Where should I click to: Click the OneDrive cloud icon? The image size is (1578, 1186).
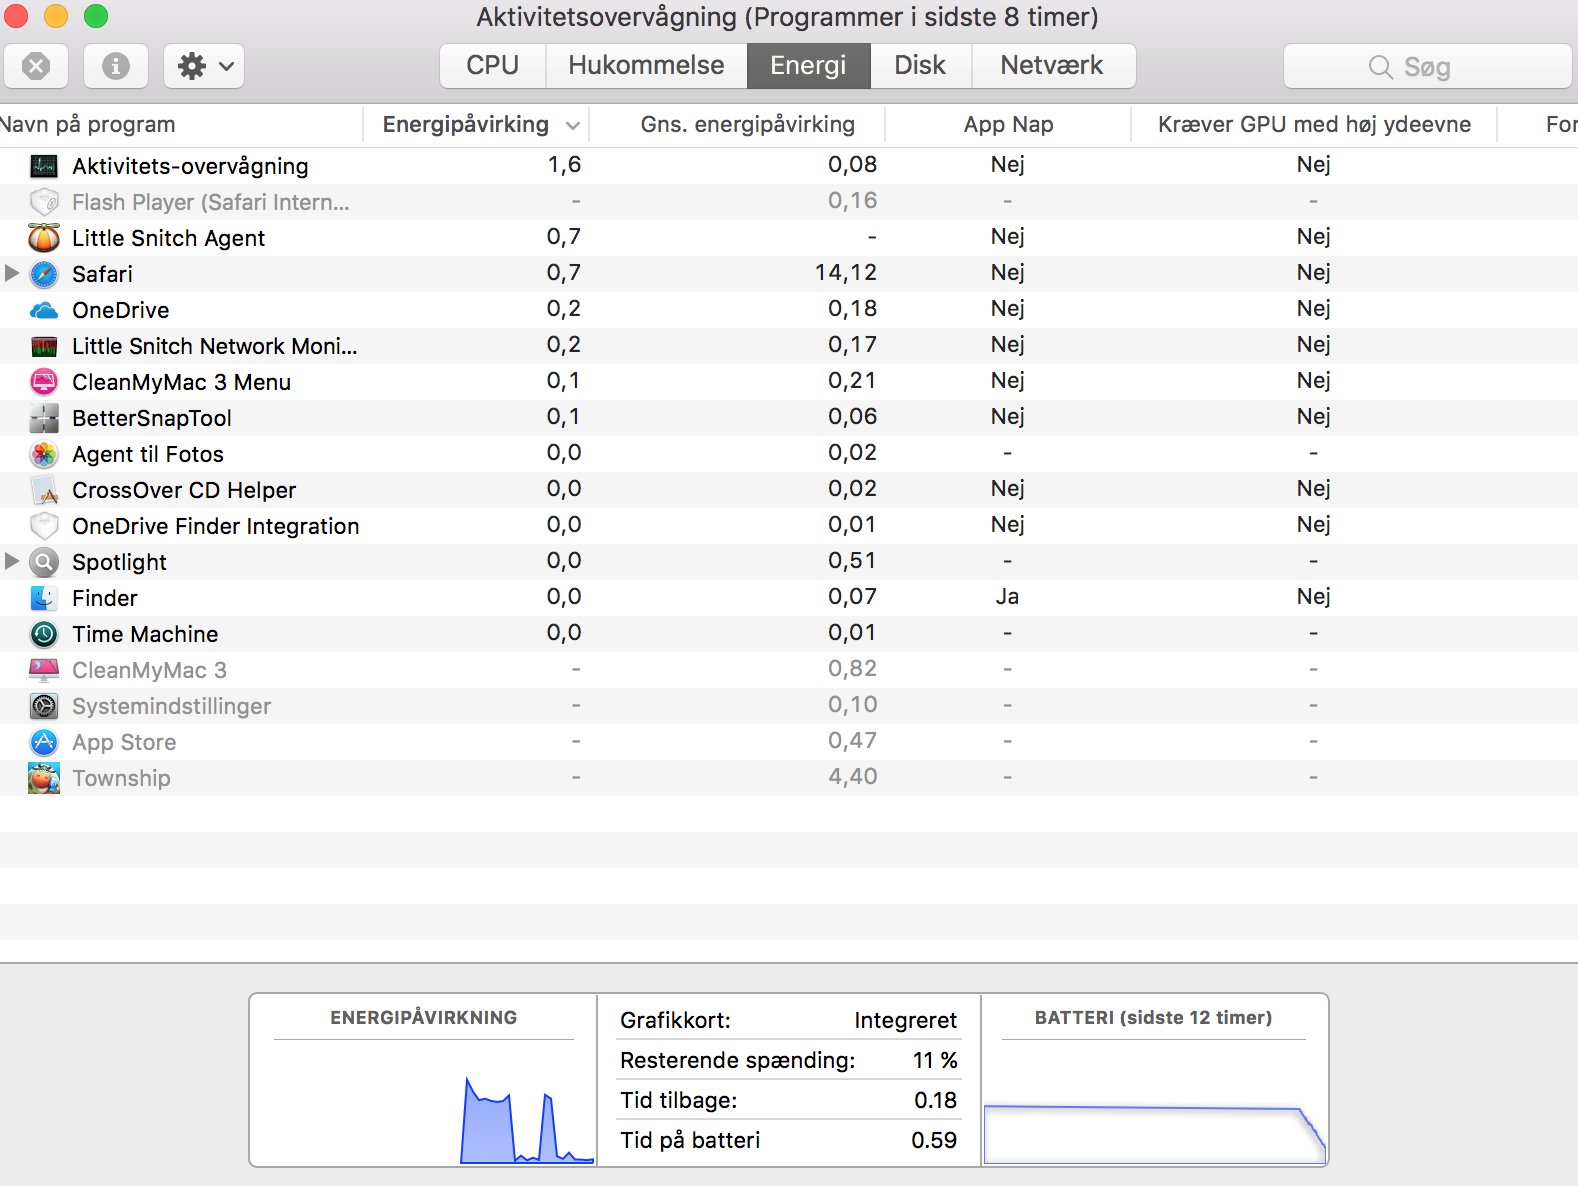point(44,310)
